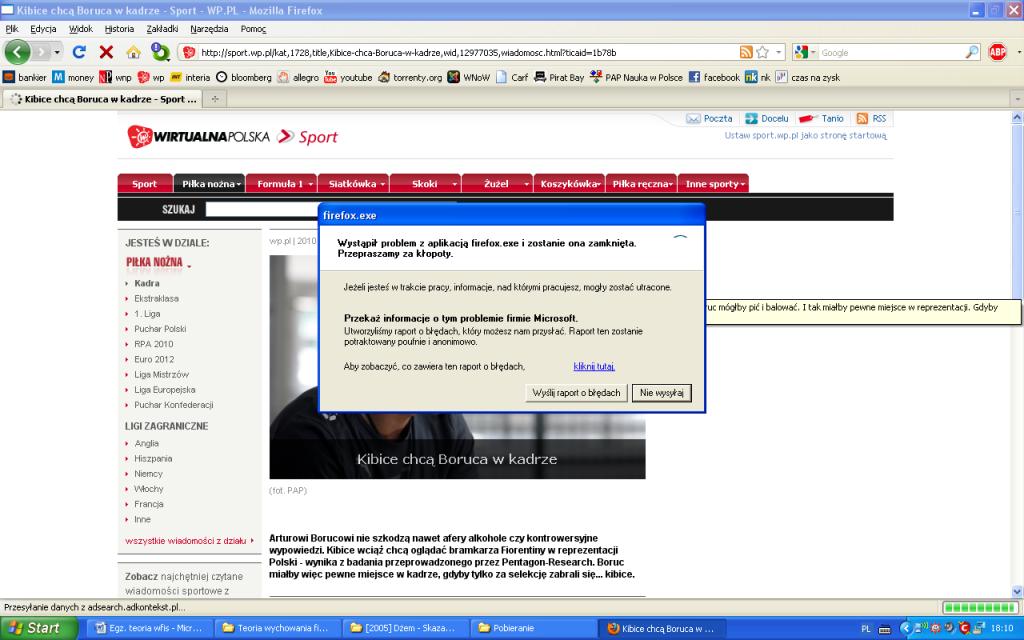The width and height of the screenshot is (1024, 640).
Task: Open the Edycja menu
Action: pos(43,29)
